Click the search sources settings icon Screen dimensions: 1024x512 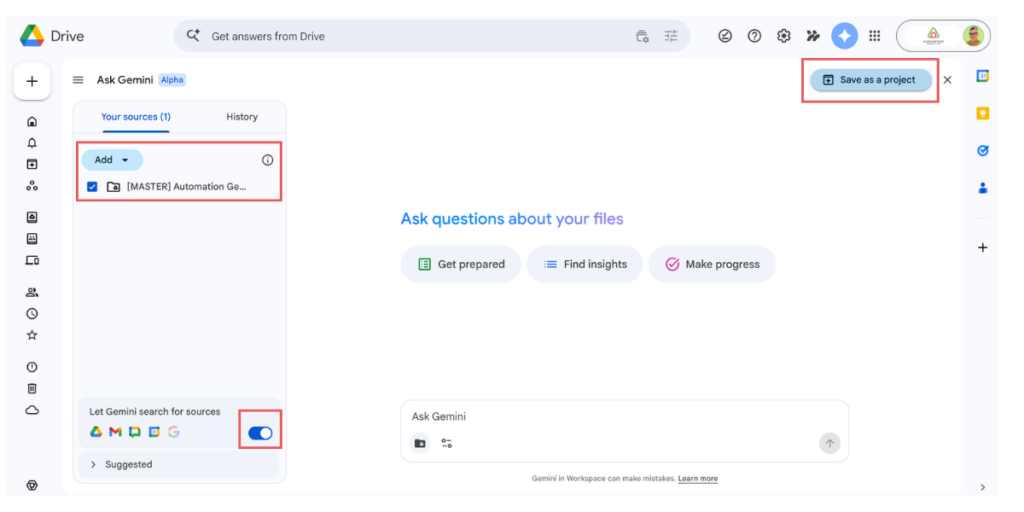coord(643,36)
